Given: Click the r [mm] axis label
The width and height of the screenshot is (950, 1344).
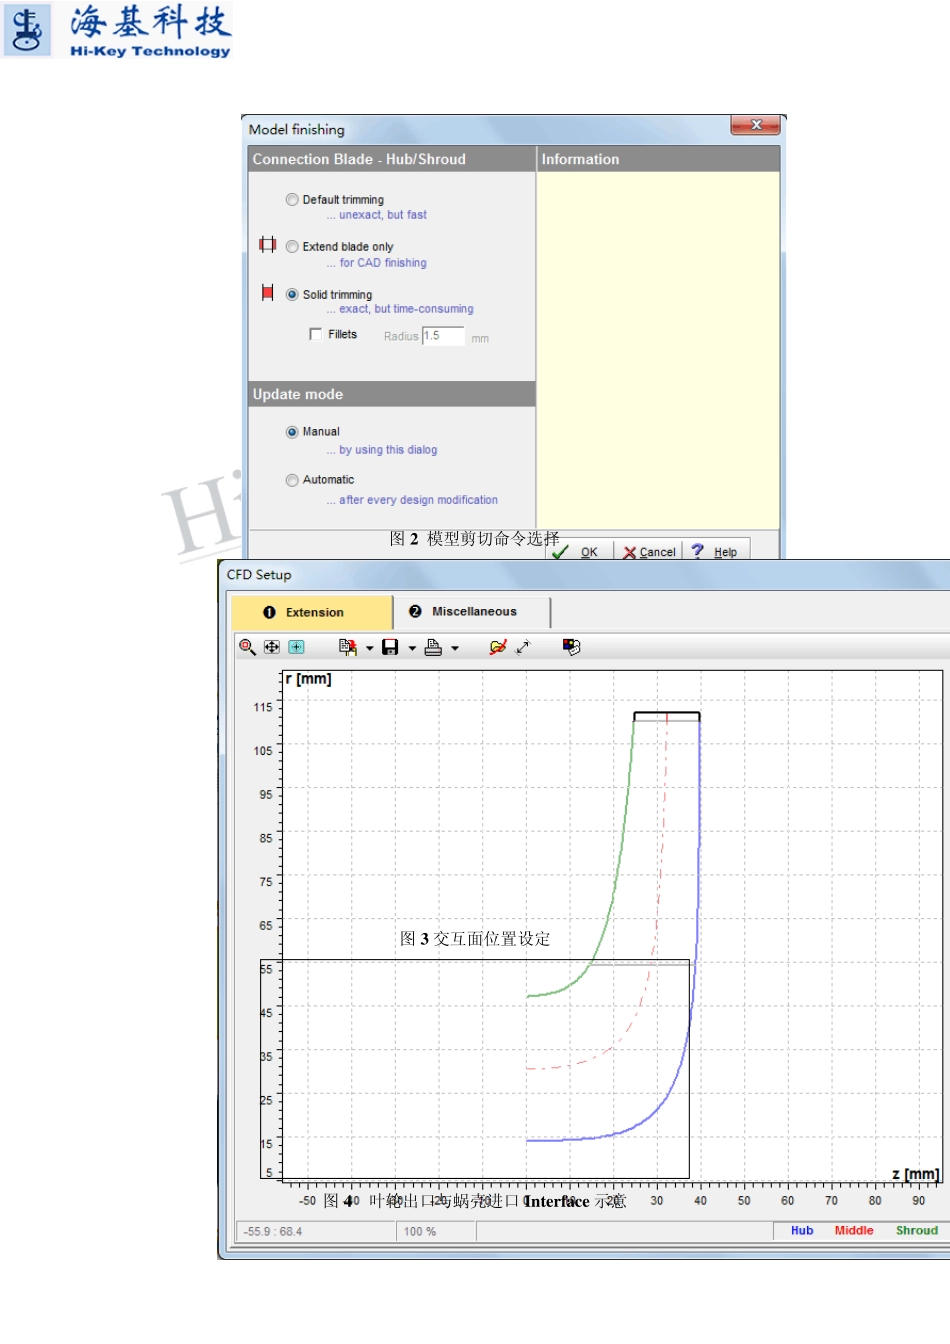Looking at the screenshot, I should (x=309, y=679).
